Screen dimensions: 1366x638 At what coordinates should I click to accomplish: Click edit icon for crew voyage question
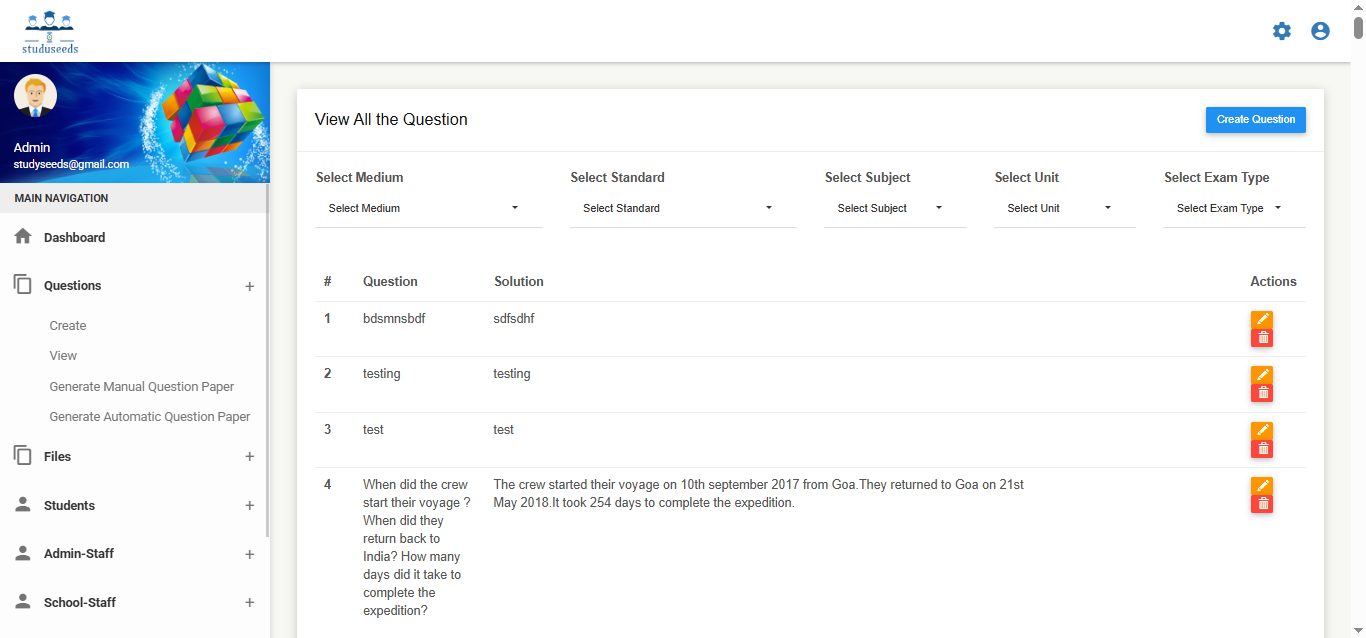click(x=1262, y=486)
